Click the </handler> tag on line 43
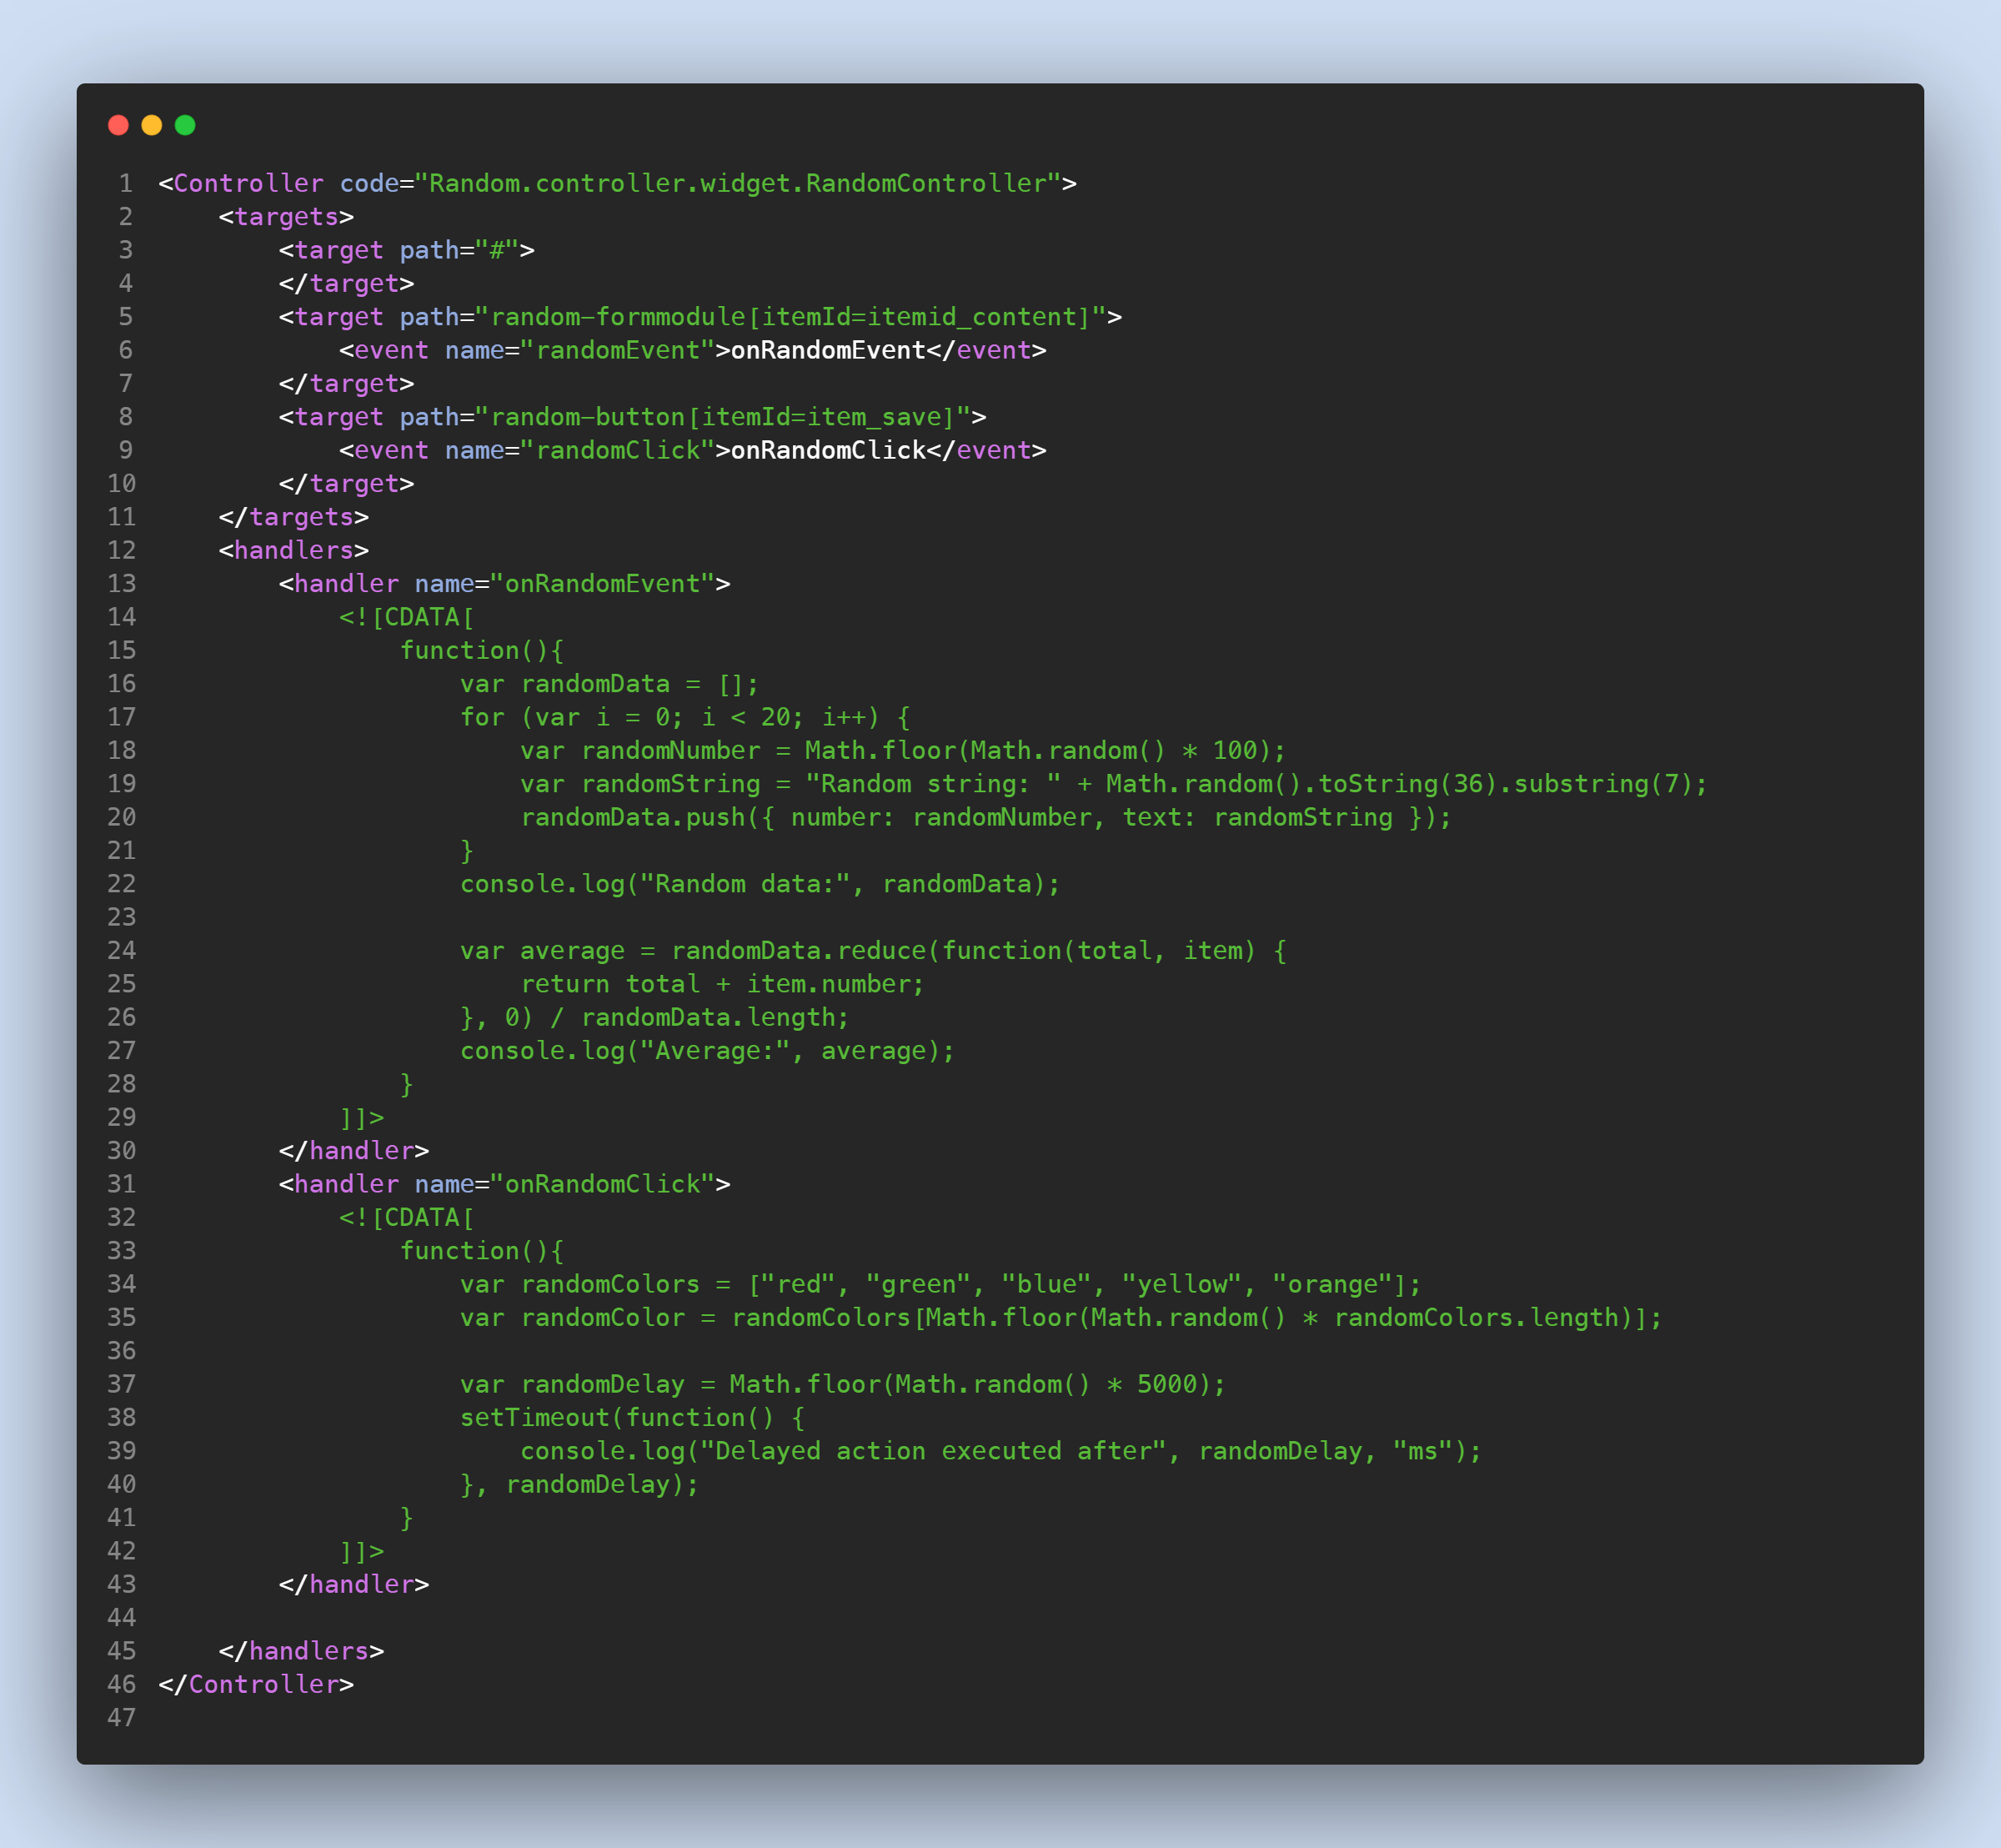Image resolution: width=2001 pixels, height=1848 pixels. [x=354, y=1584]
